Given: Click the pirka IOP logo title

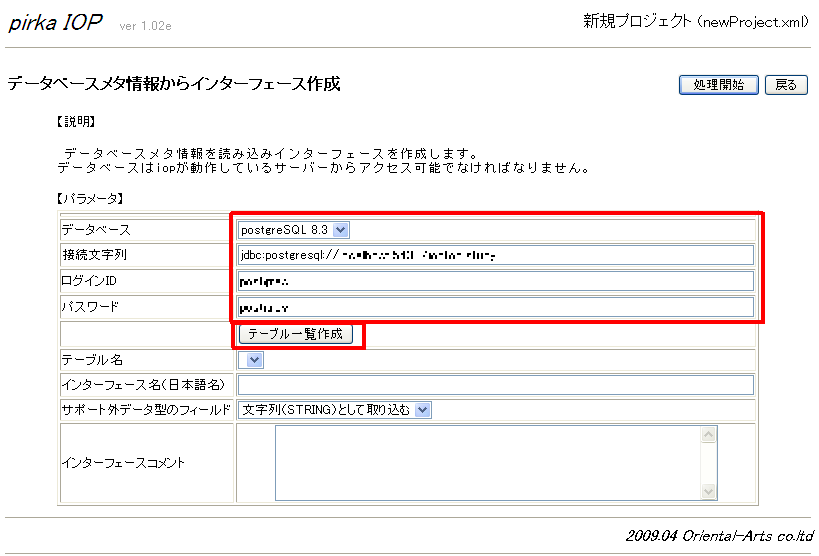Looking at the screenshot, I should tap(55, 23).
